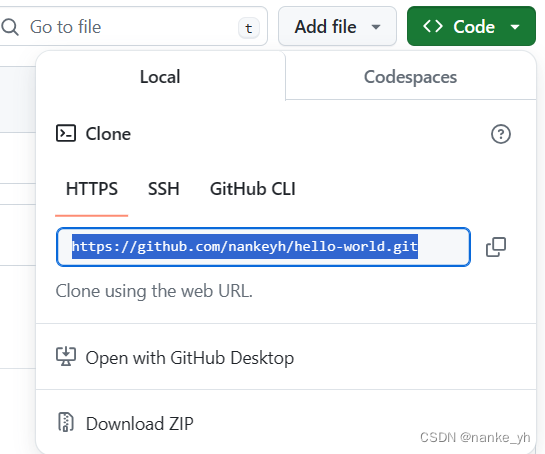Click the 't' keyboard shortcut badge

(249, 28)
